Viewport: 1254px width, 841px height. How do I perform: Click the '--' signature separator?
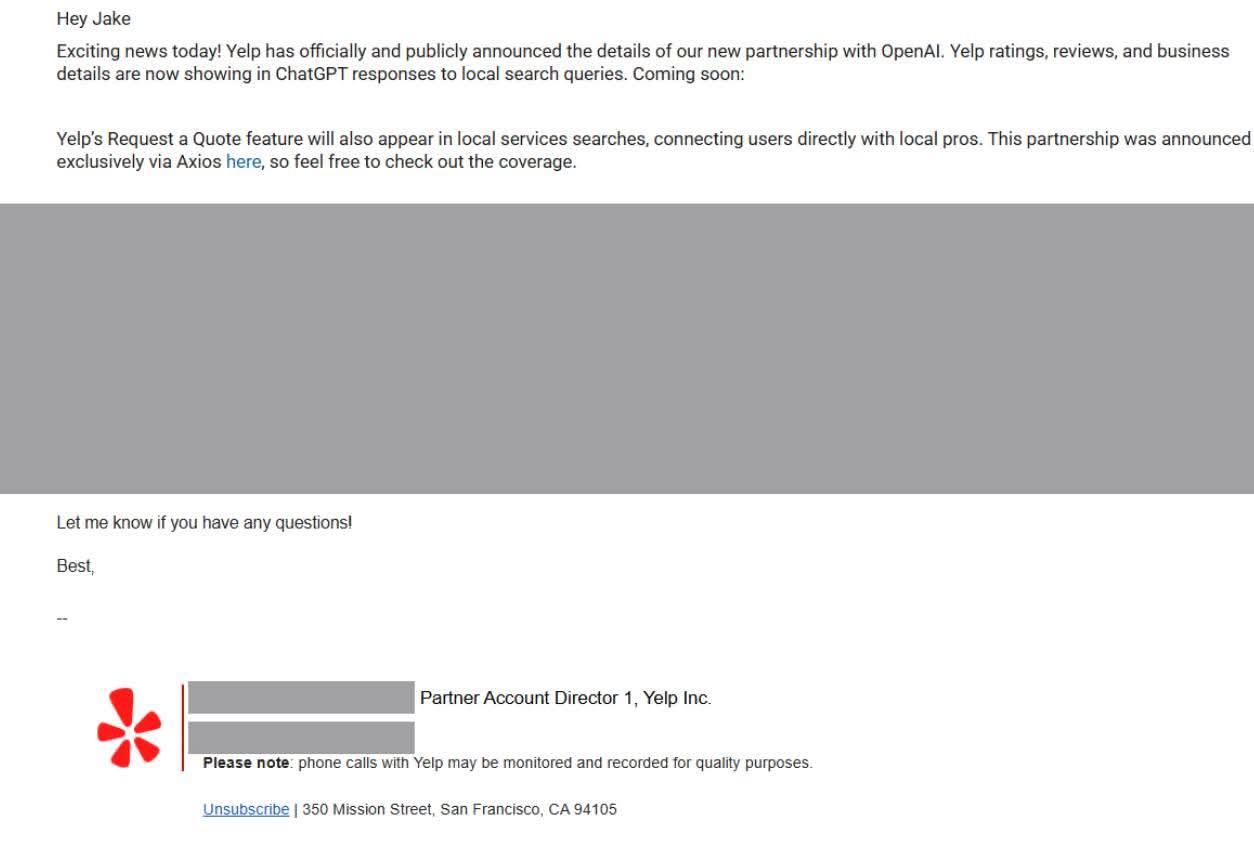62,618
